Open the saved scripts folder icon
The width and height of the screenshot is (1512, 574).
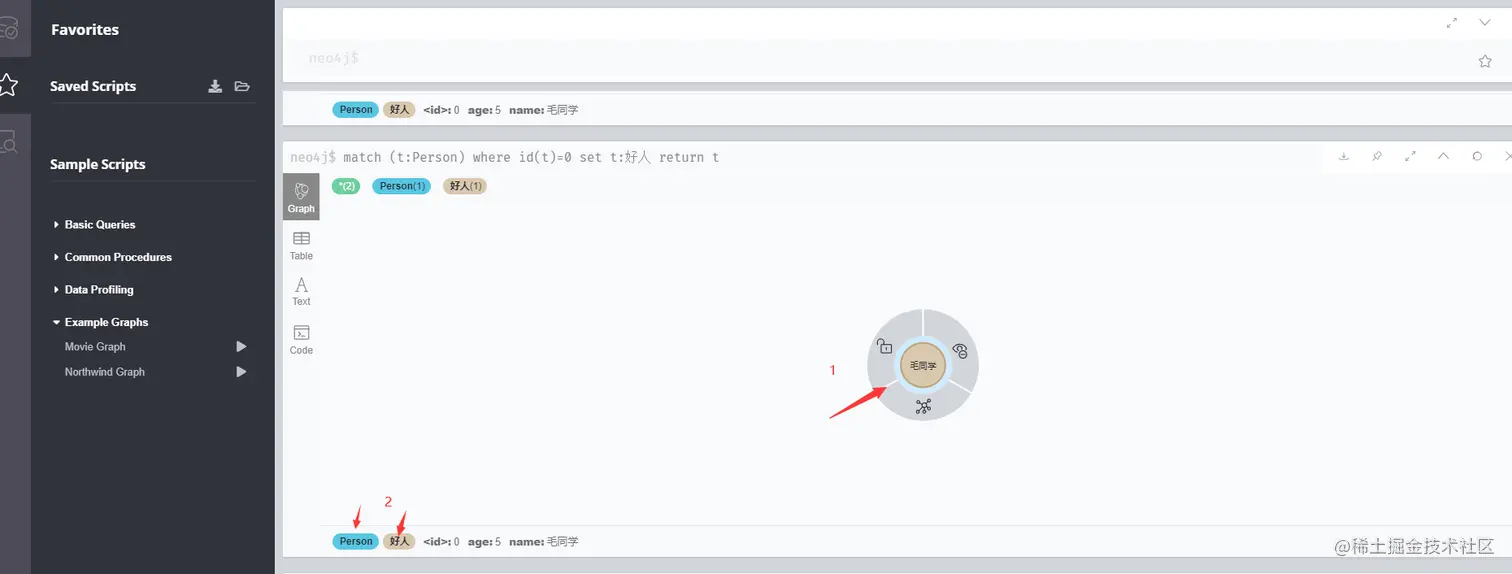click(242, 86)
